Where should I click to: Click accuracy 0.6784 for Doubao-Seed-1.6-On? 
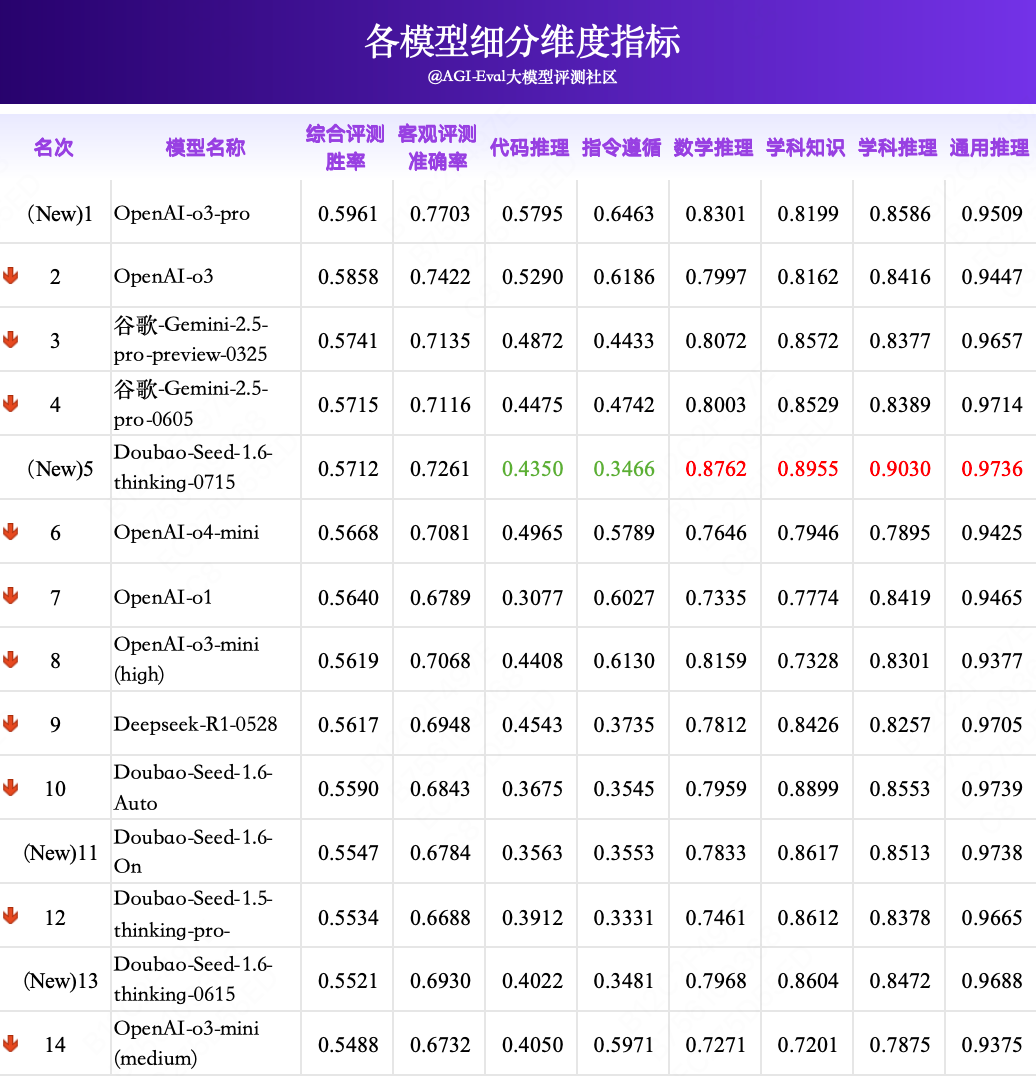tap(440, 852)
